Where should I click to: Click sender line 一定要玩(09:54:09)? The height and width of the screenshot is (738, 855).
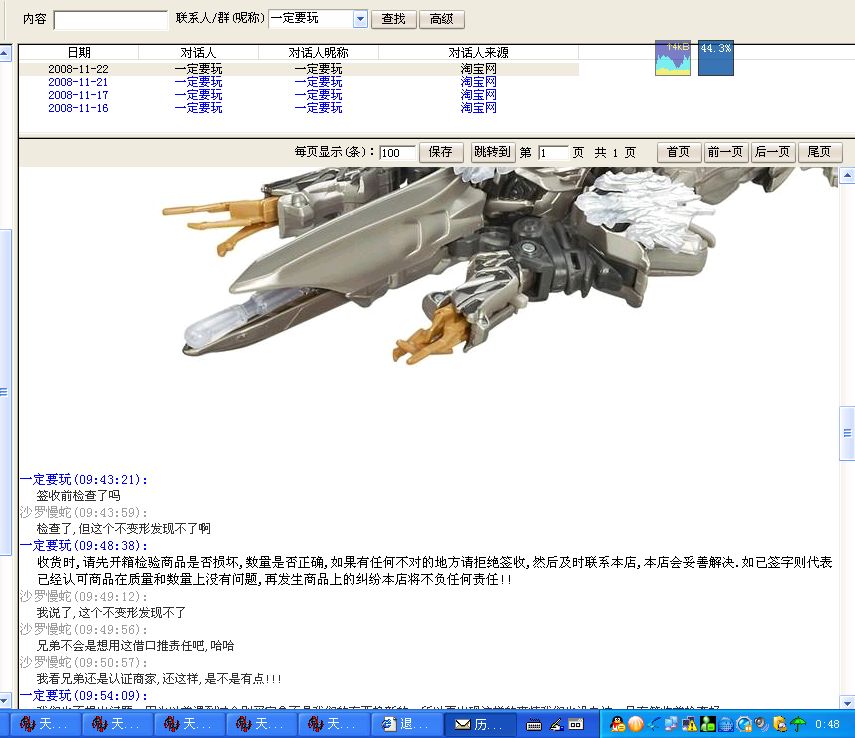(83, 695)
